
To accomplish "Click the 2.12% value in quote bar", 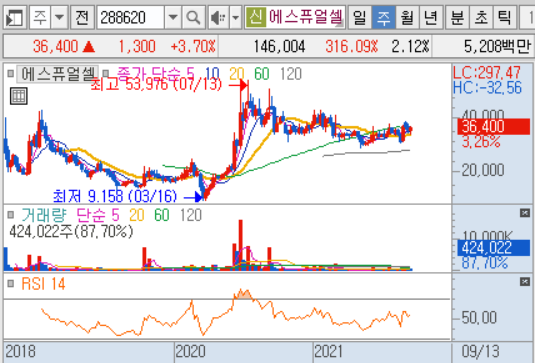I will (x=410, y=46).
